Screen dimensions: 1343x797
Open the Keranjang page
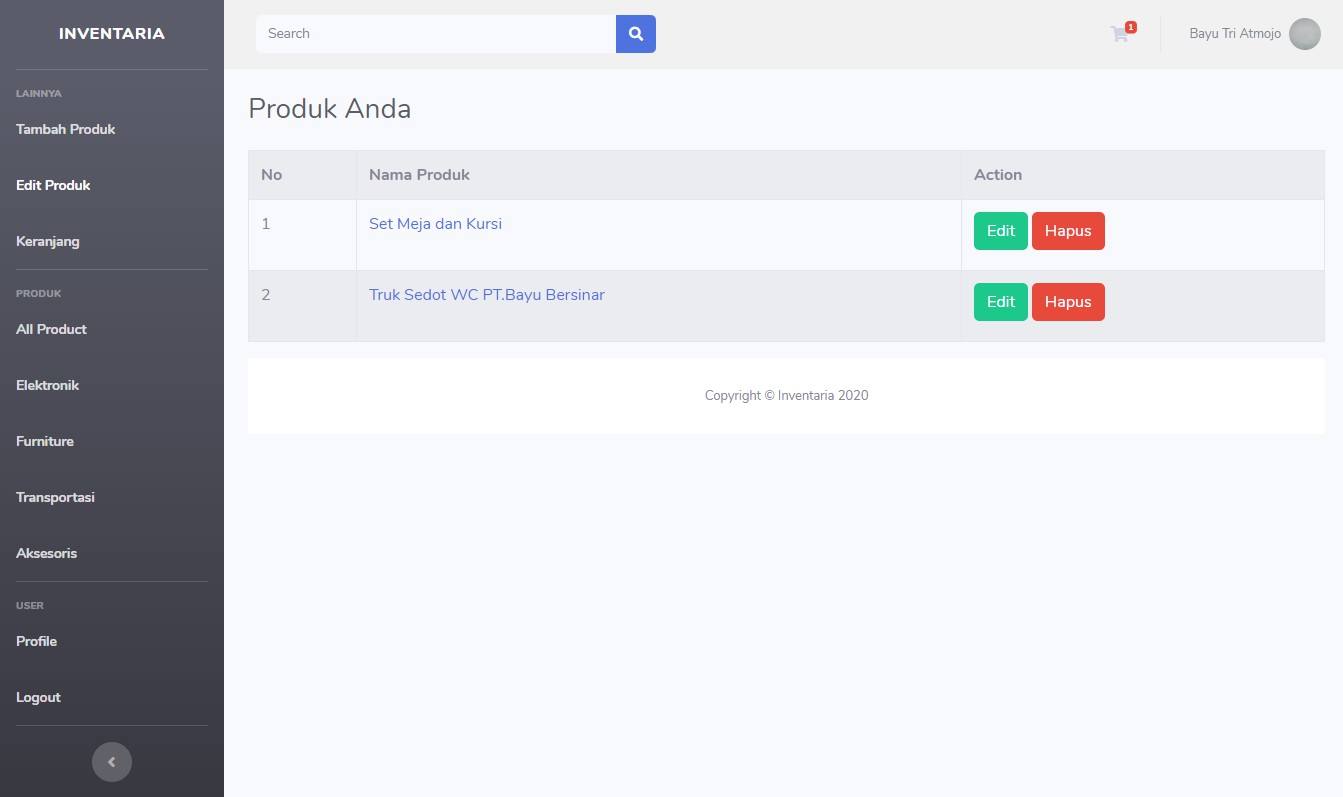pyautogui.click(x=47, y=241)
